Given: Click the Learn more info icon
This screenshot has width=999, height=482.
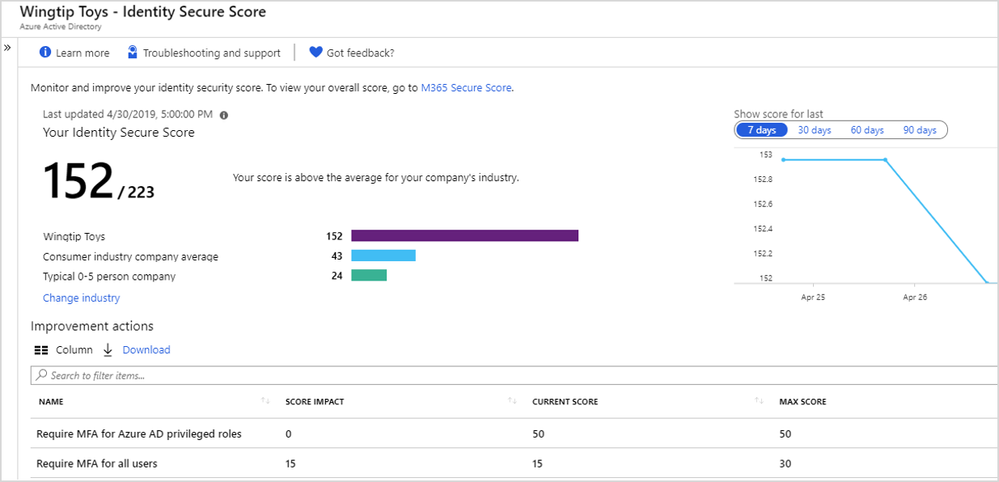Looking at the screenshot, I should (x=45, y=52).
